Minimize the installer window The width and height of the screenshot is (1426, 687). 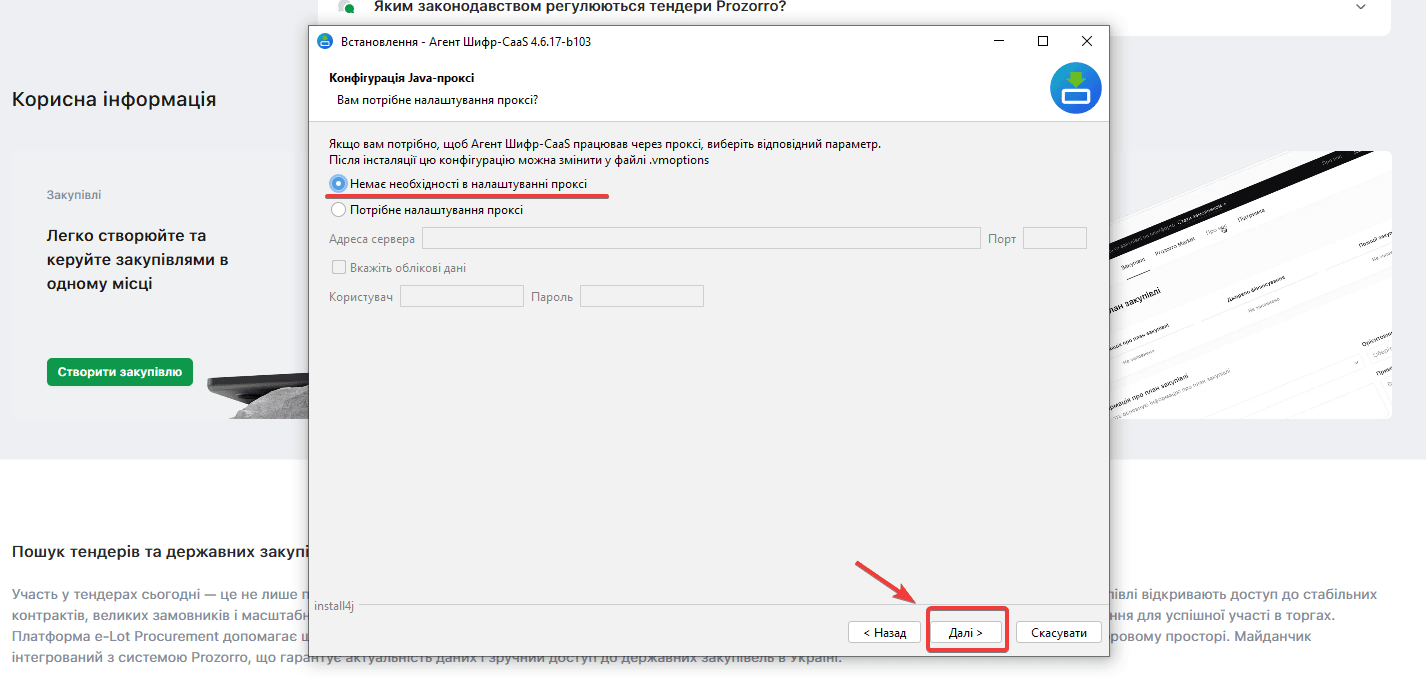[998, 41]
